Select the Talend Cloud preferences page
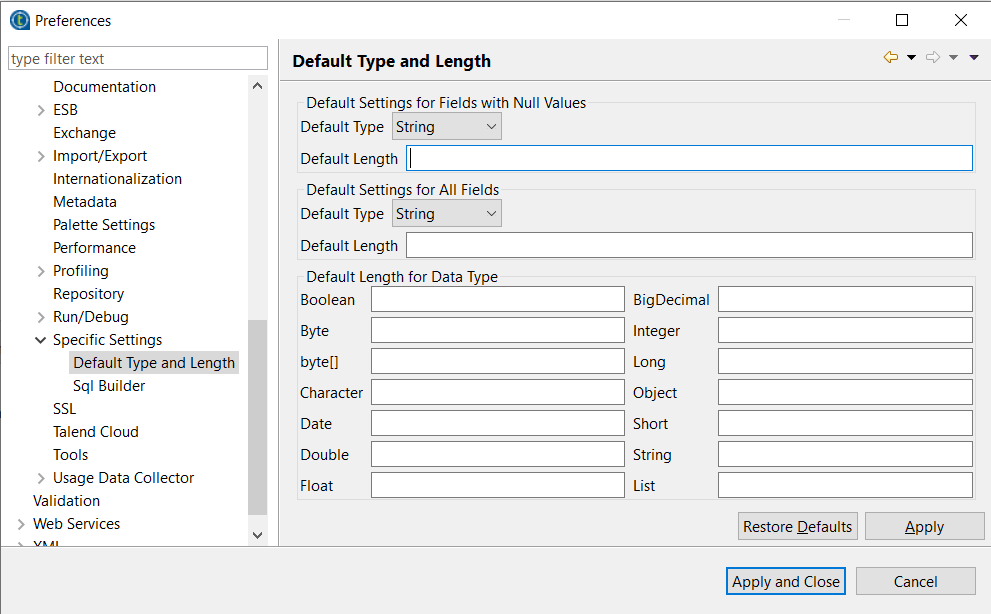This screenshot has width=991, height=614. [x=96, y=432]
